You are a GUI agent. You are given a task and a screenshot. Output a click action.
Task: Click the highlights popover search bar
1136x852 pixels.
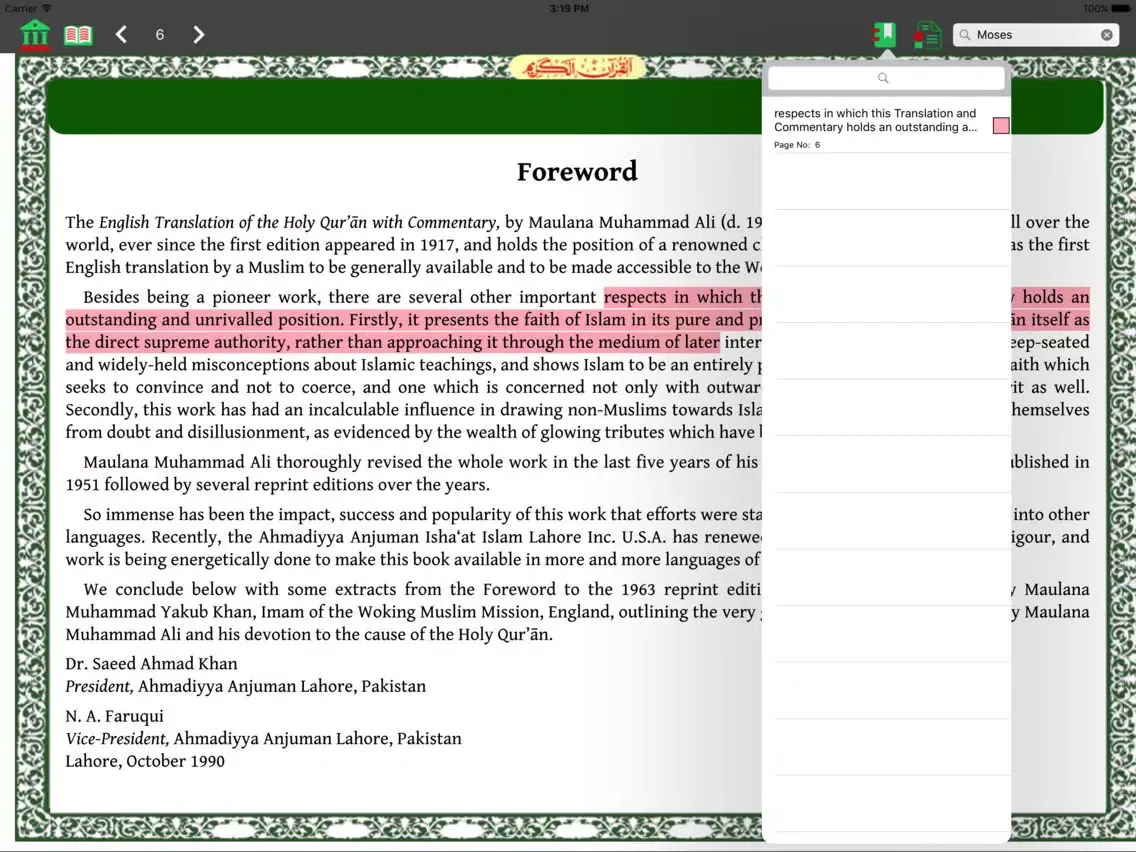point(885,78)
